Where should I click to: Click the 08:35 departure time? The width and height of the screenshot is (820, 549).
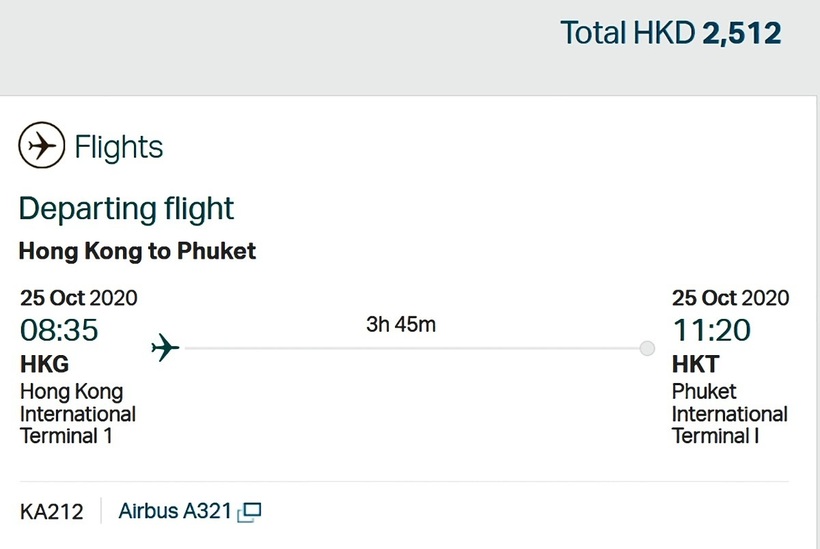pos(60,329)
